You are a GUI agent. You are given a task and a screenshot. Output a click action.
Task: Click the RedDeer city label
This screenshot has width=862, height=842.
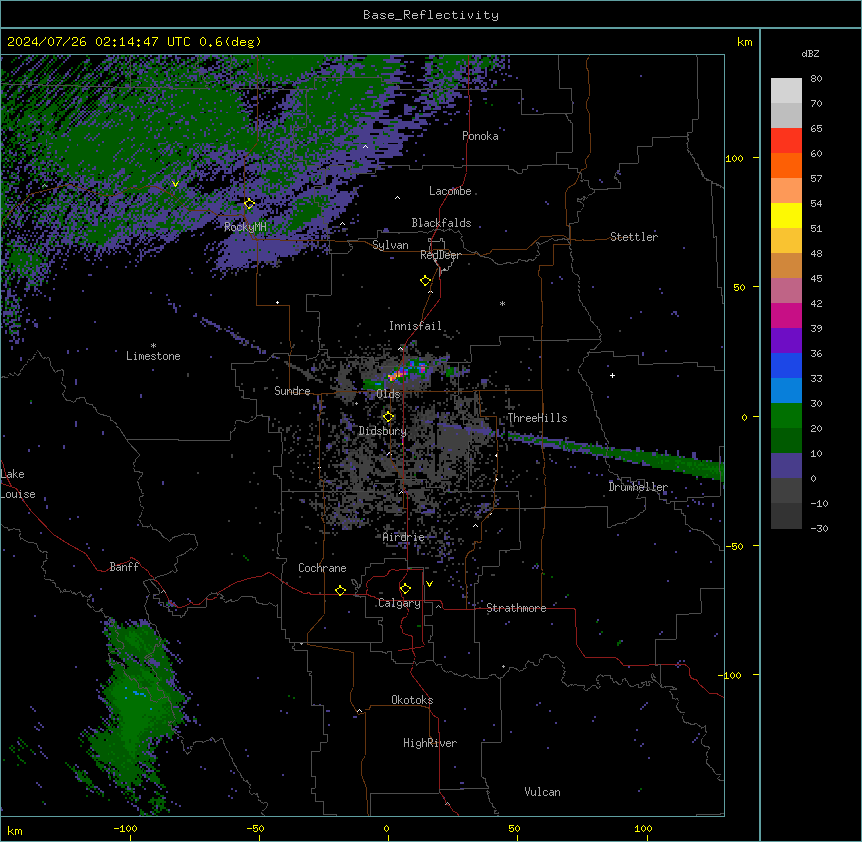point(440,255)
